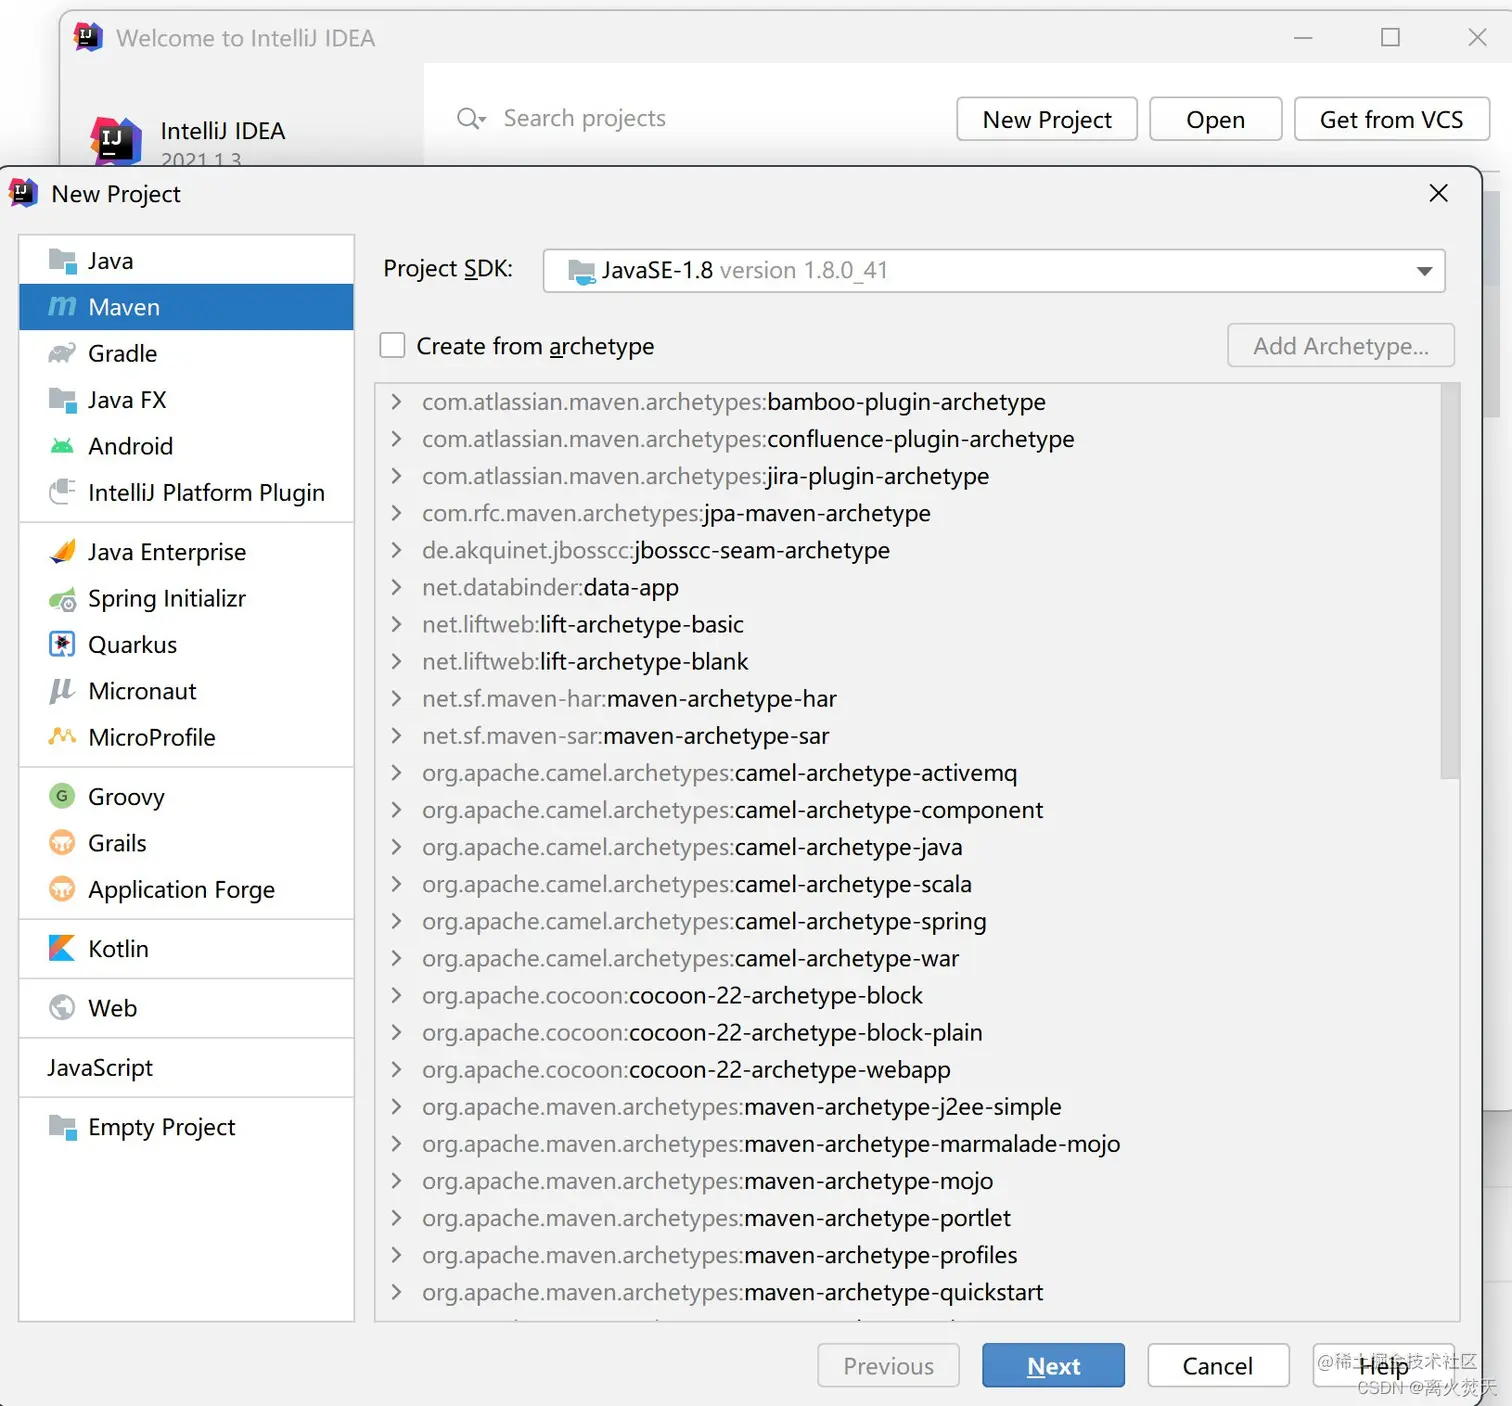1512x1406 pixels.
Task: Click the Add Archetype... button
Action: (1340, 345)
